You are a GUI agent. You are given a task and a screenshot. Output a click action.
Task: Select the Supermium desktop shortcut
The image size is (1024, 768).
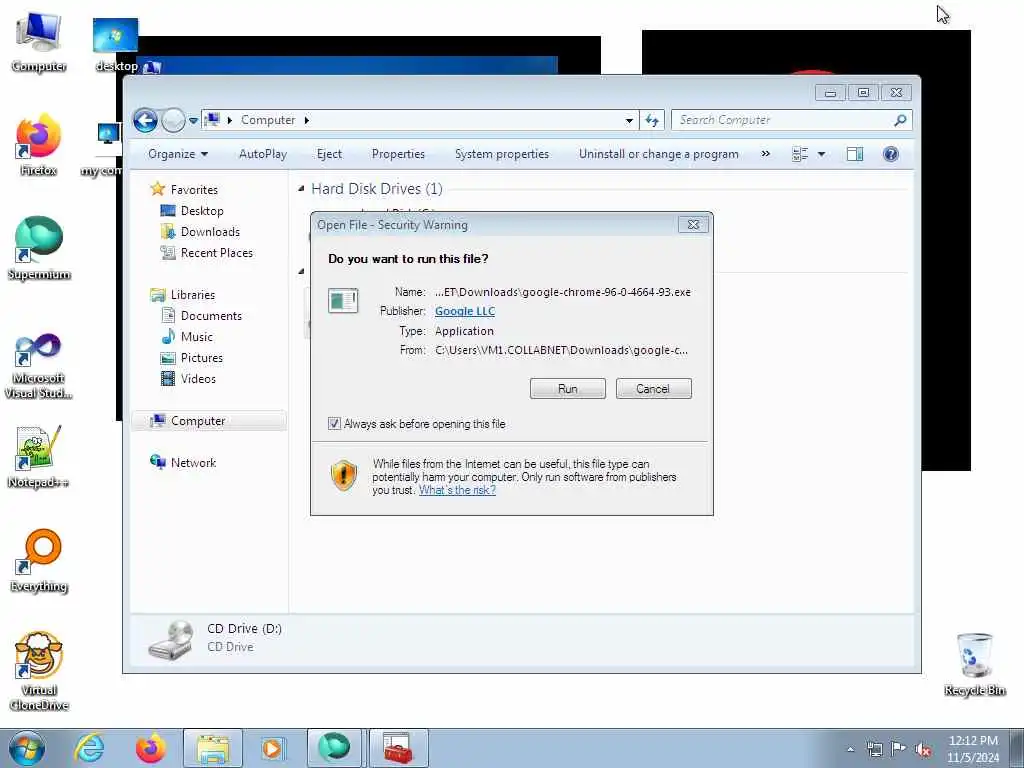click(39, 249)
